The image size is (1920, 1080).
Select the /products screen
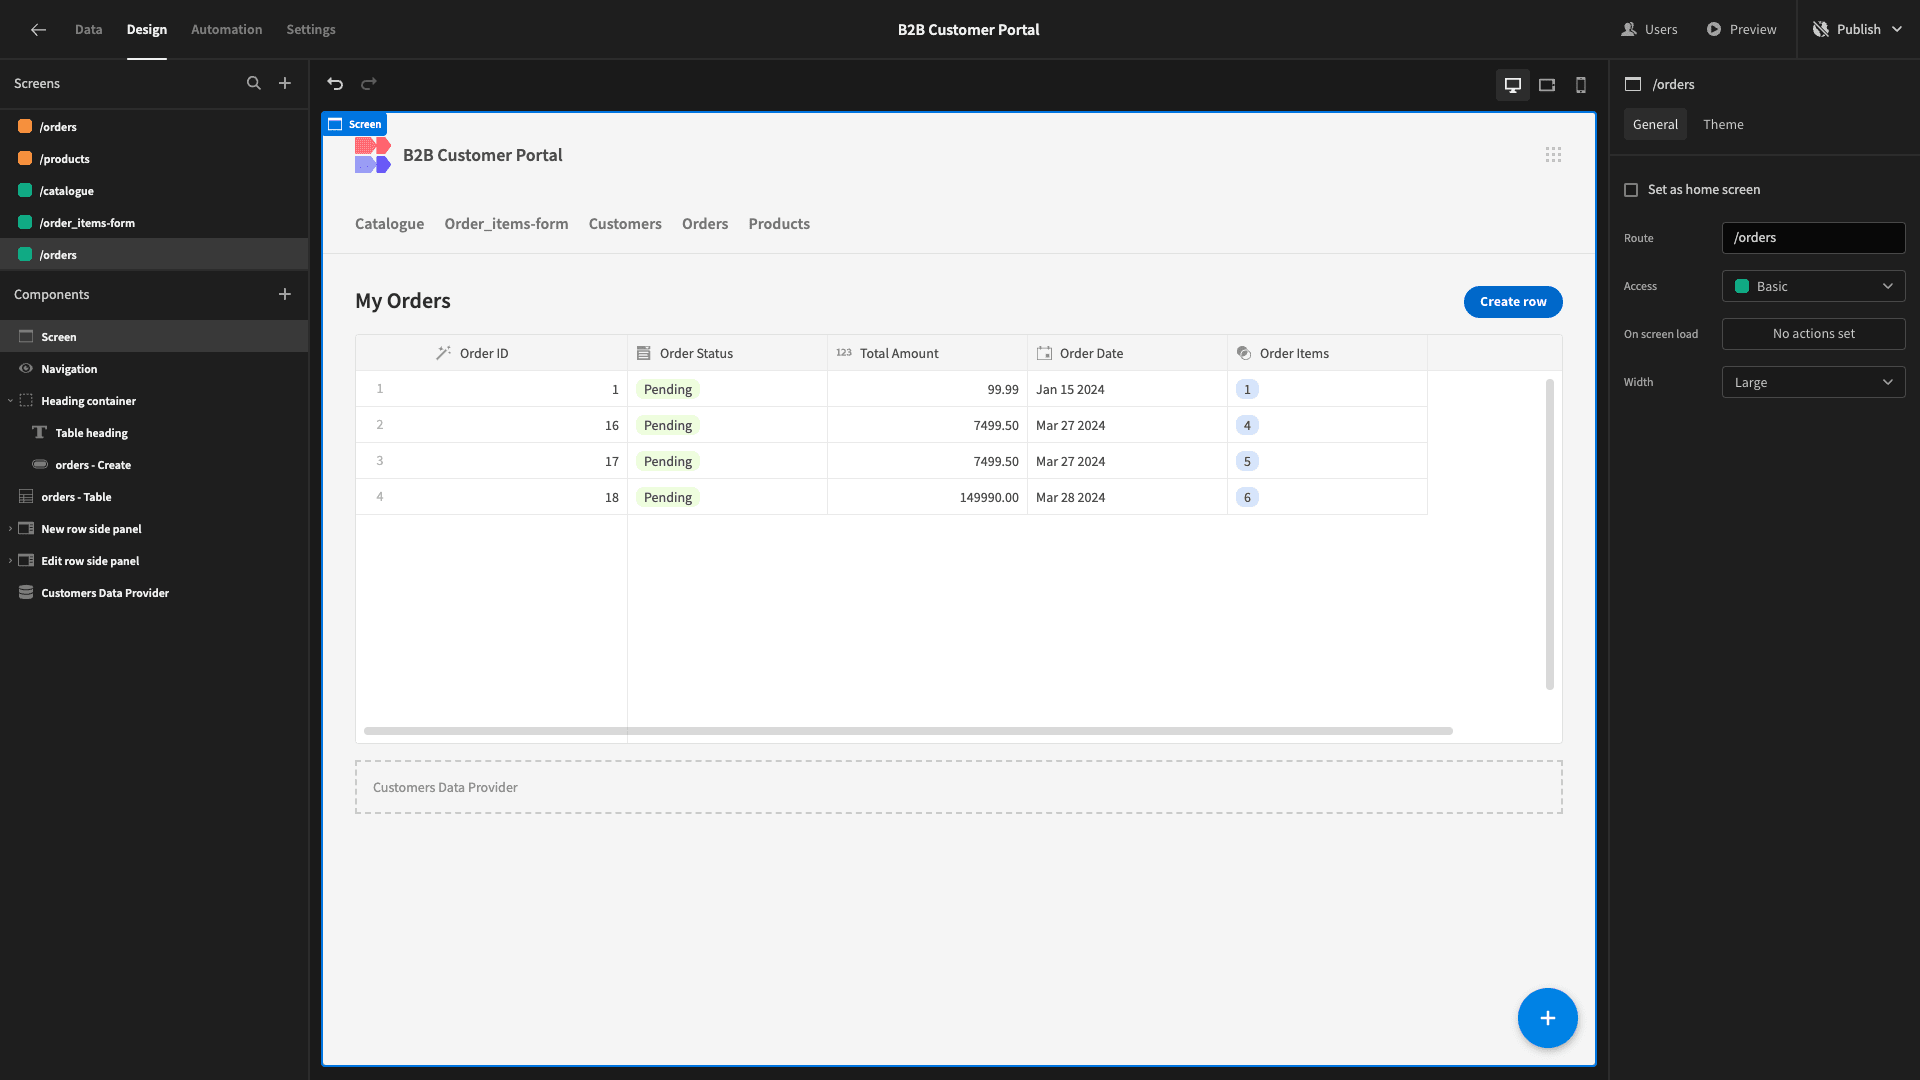tap(154, 159)
